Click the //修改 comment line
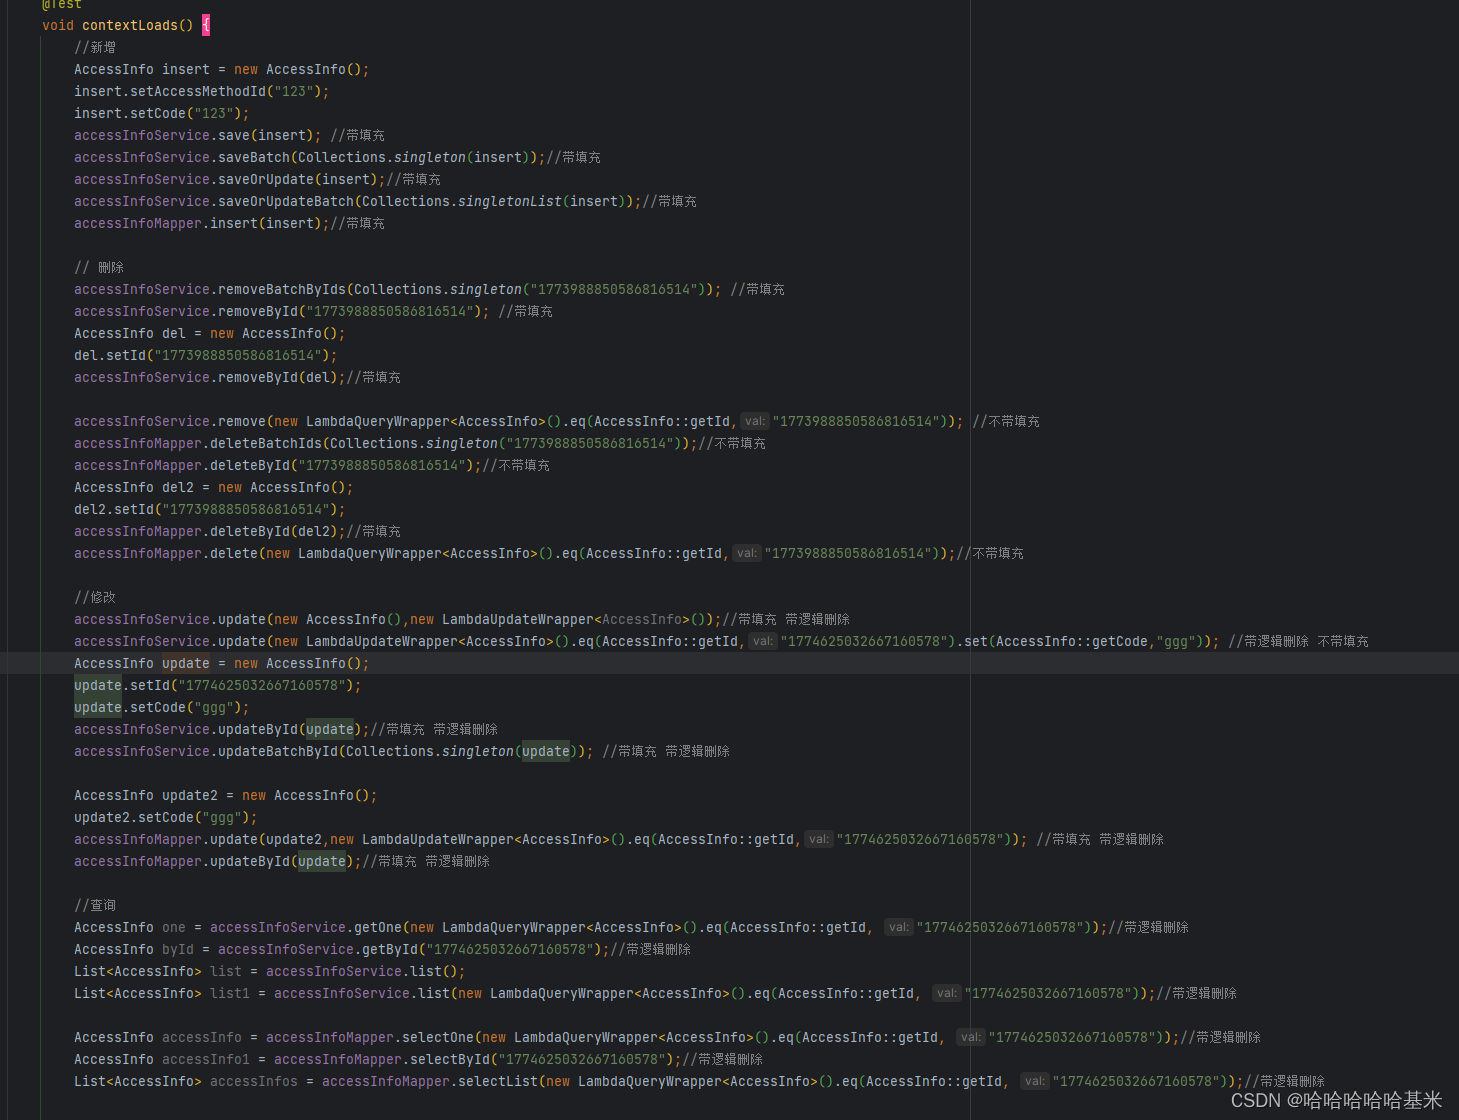This screenshot has height=1120, width=1459. pyautogui.click(x=95, y=597)
